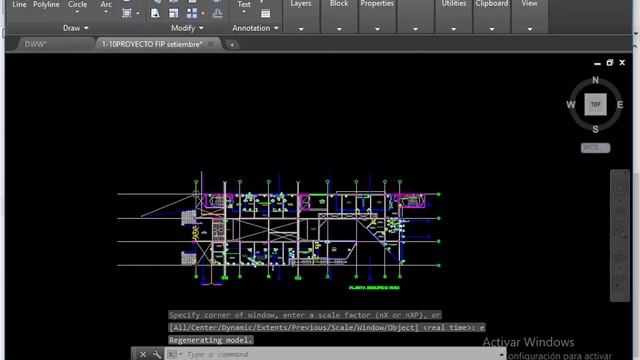640x360 pixels.
Task: Click the Offset icon in Modify panel
Action: coord(218,13)
